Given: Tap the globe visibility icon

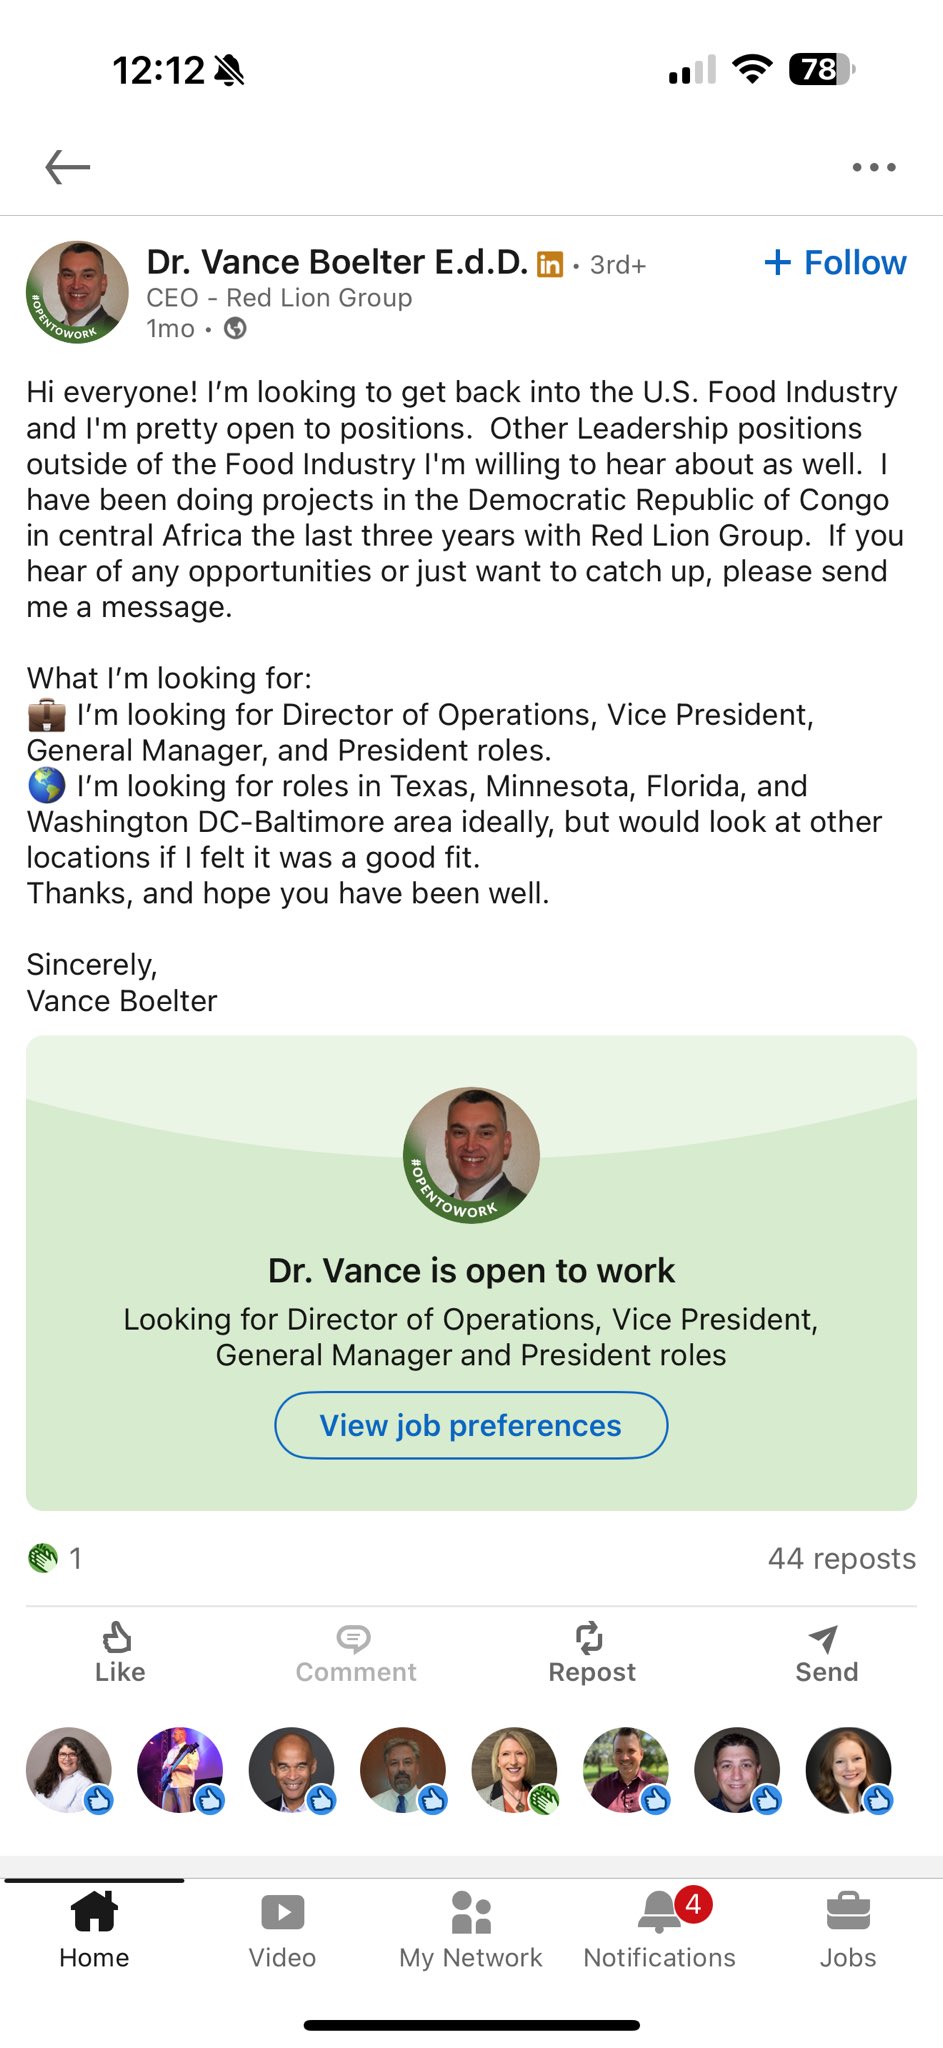Looking at the screenshot, I should coord(235,328).
